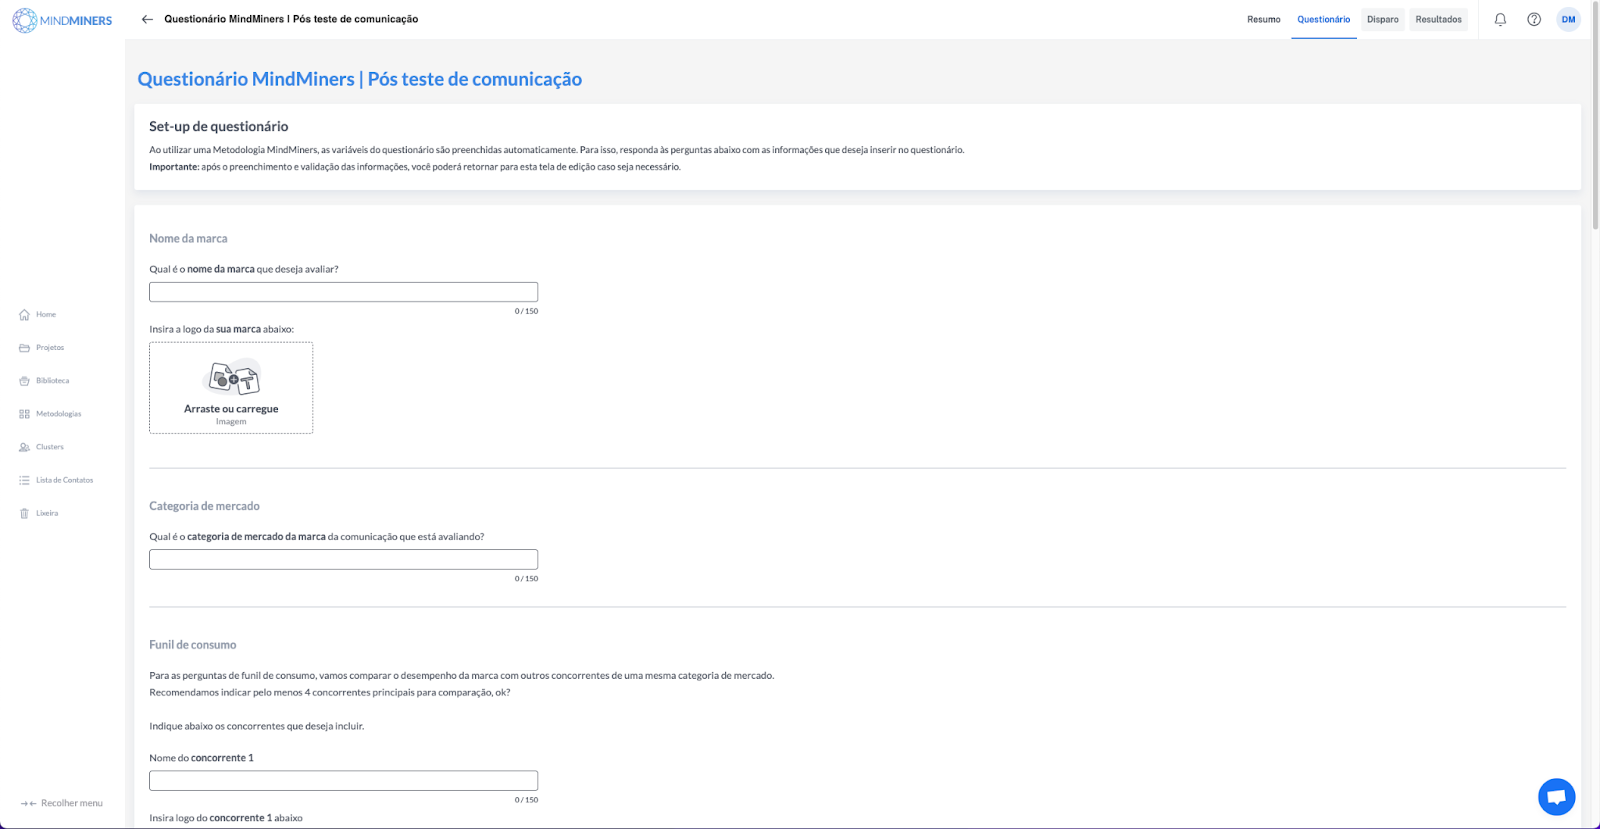Click the Set-up de questionário heading

coord(219,126)
